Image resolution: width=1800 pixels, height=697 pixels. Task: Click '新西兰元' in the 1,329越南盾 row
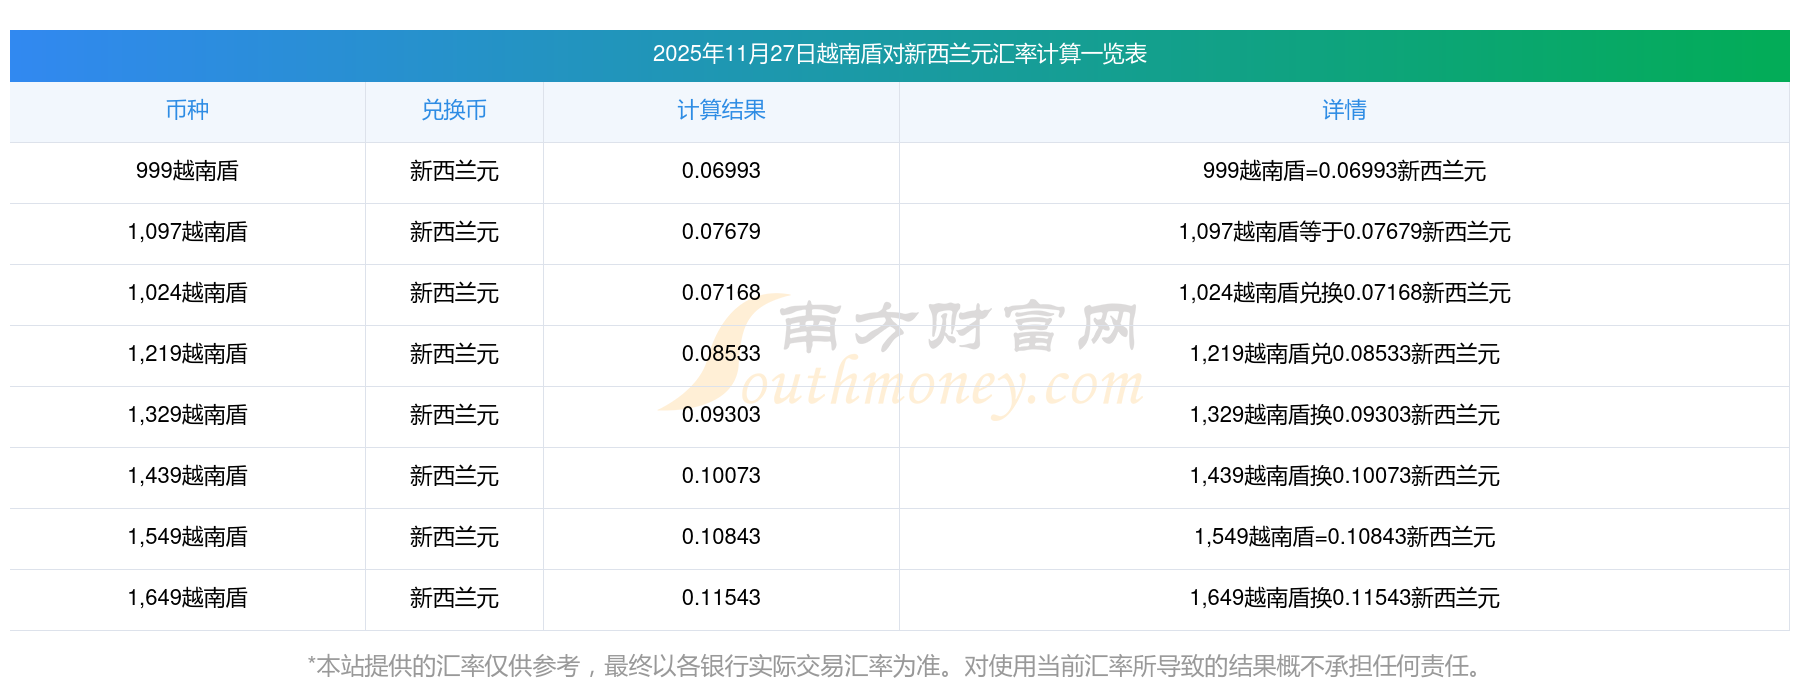click(x=454, y=415)
